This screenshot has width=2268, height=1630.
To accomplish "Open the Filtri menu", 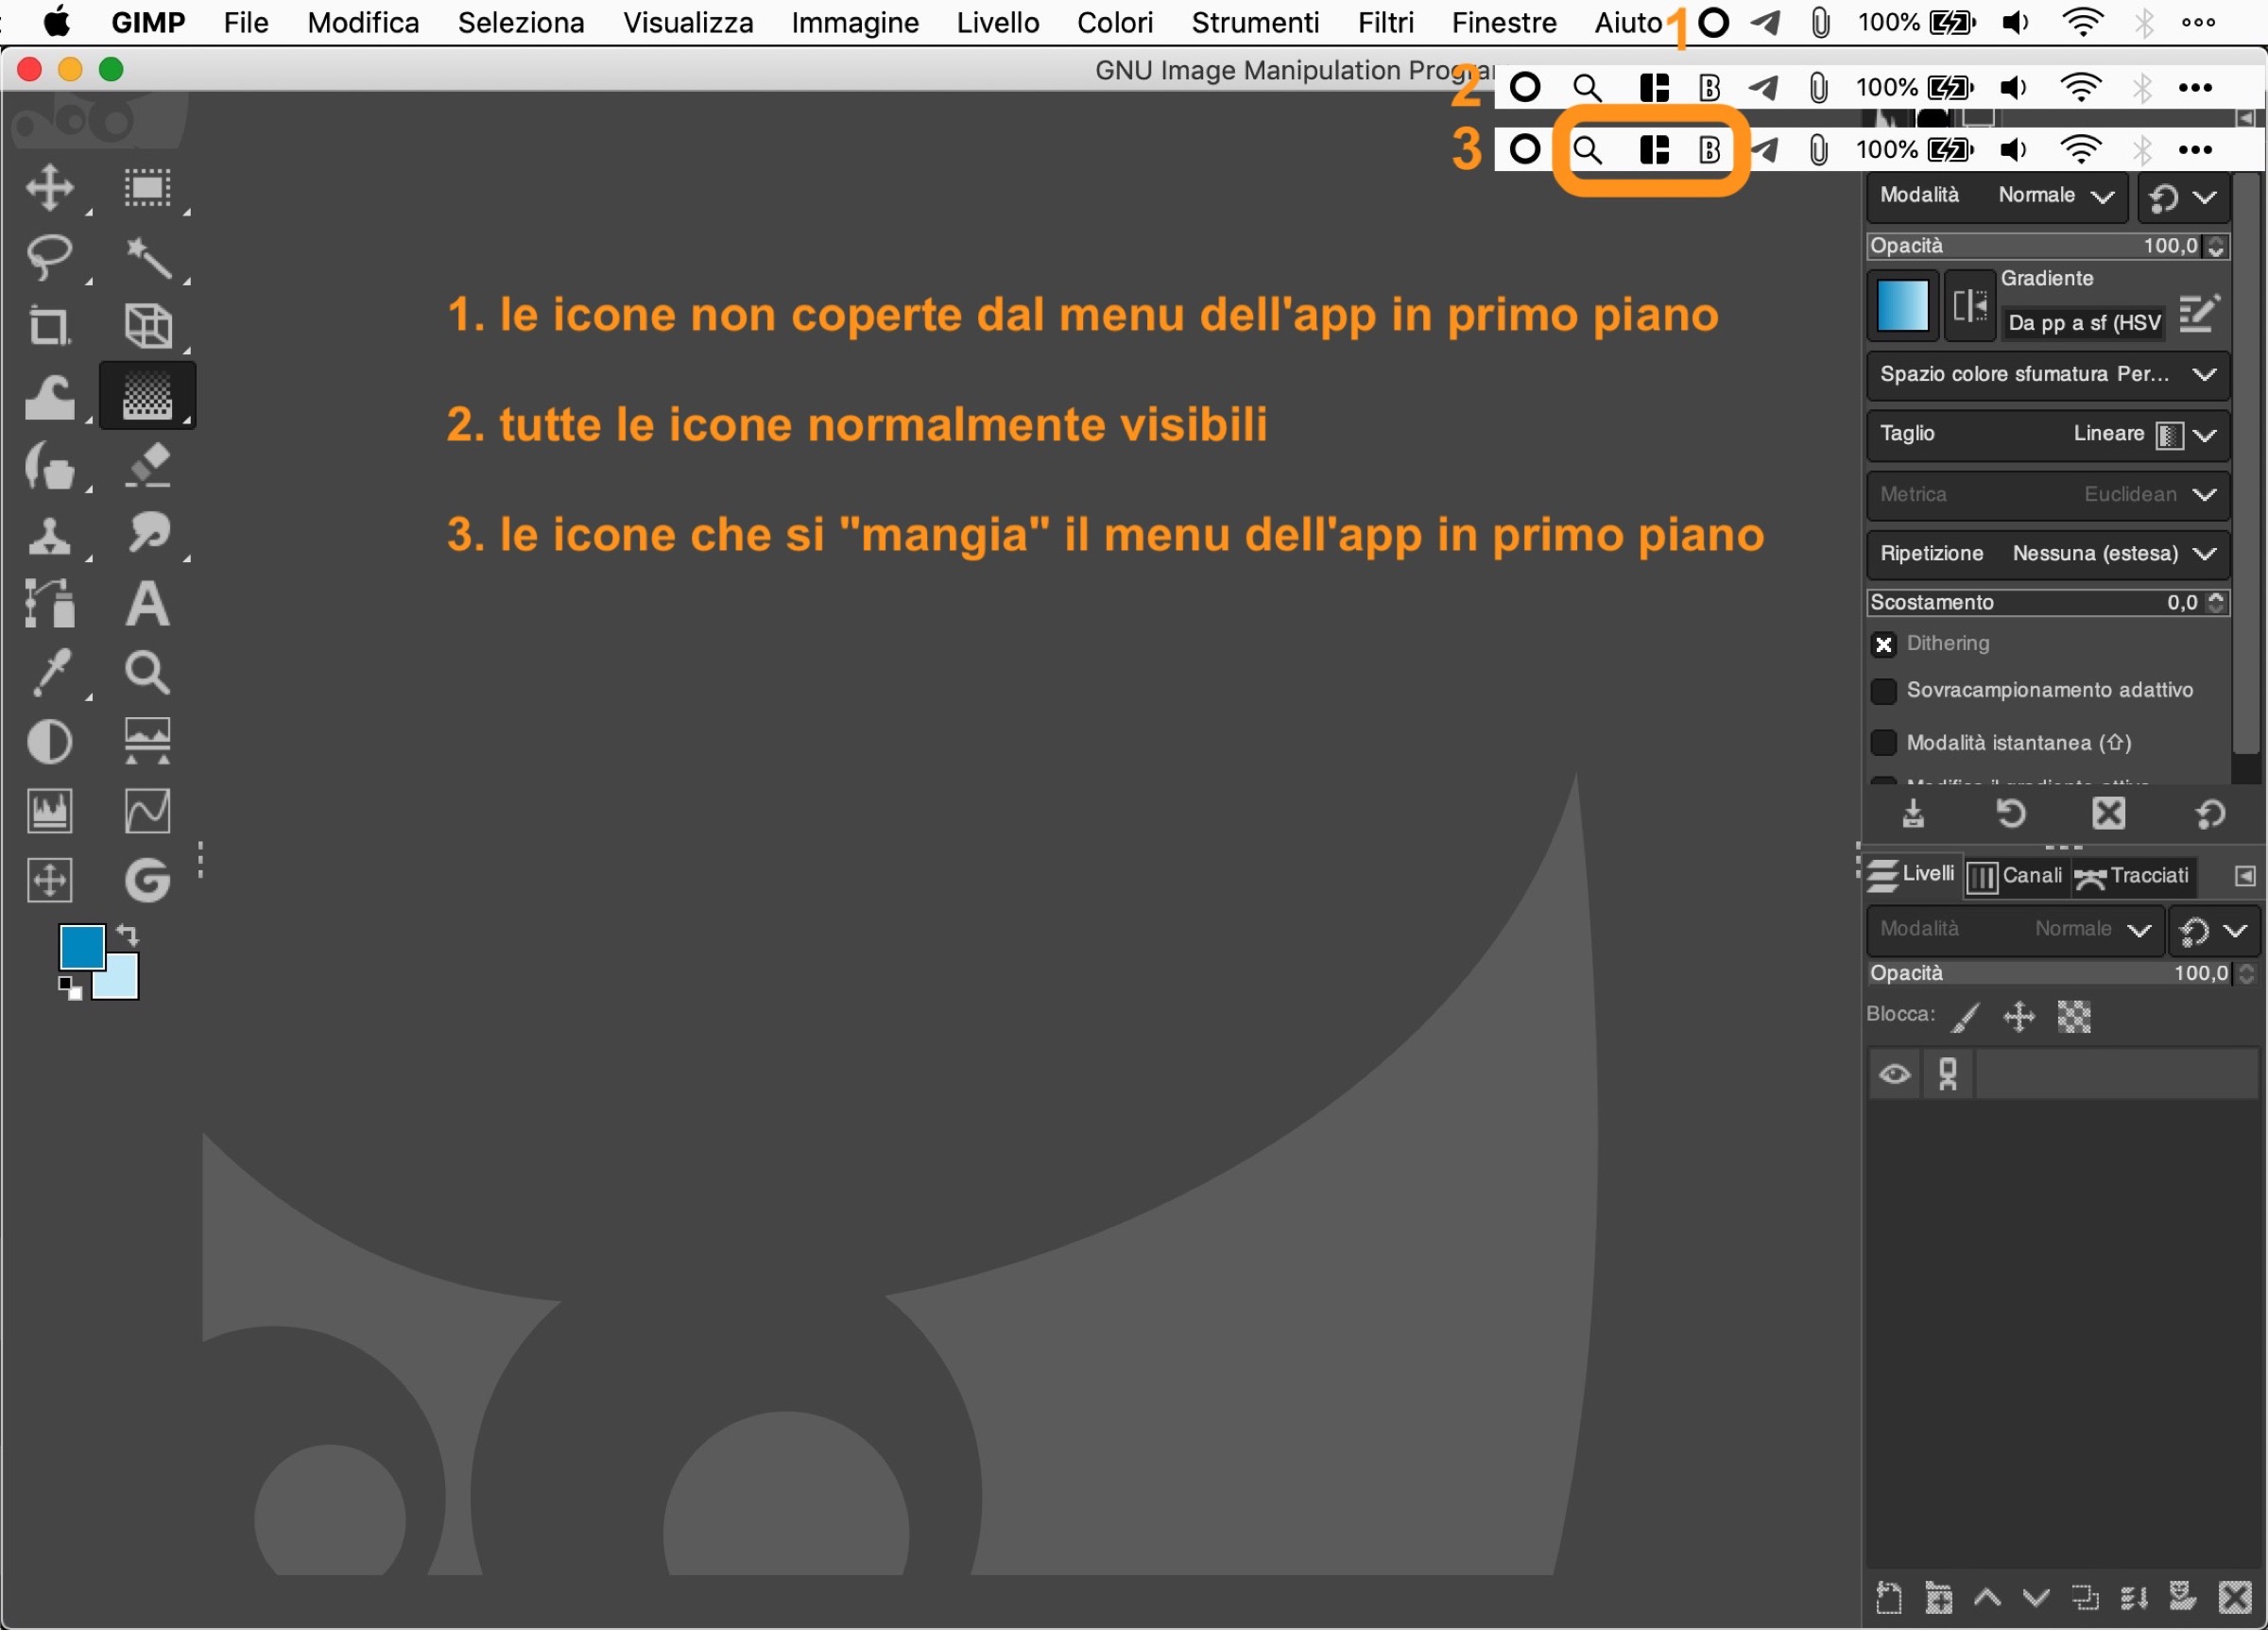I will pos(1386,22).
